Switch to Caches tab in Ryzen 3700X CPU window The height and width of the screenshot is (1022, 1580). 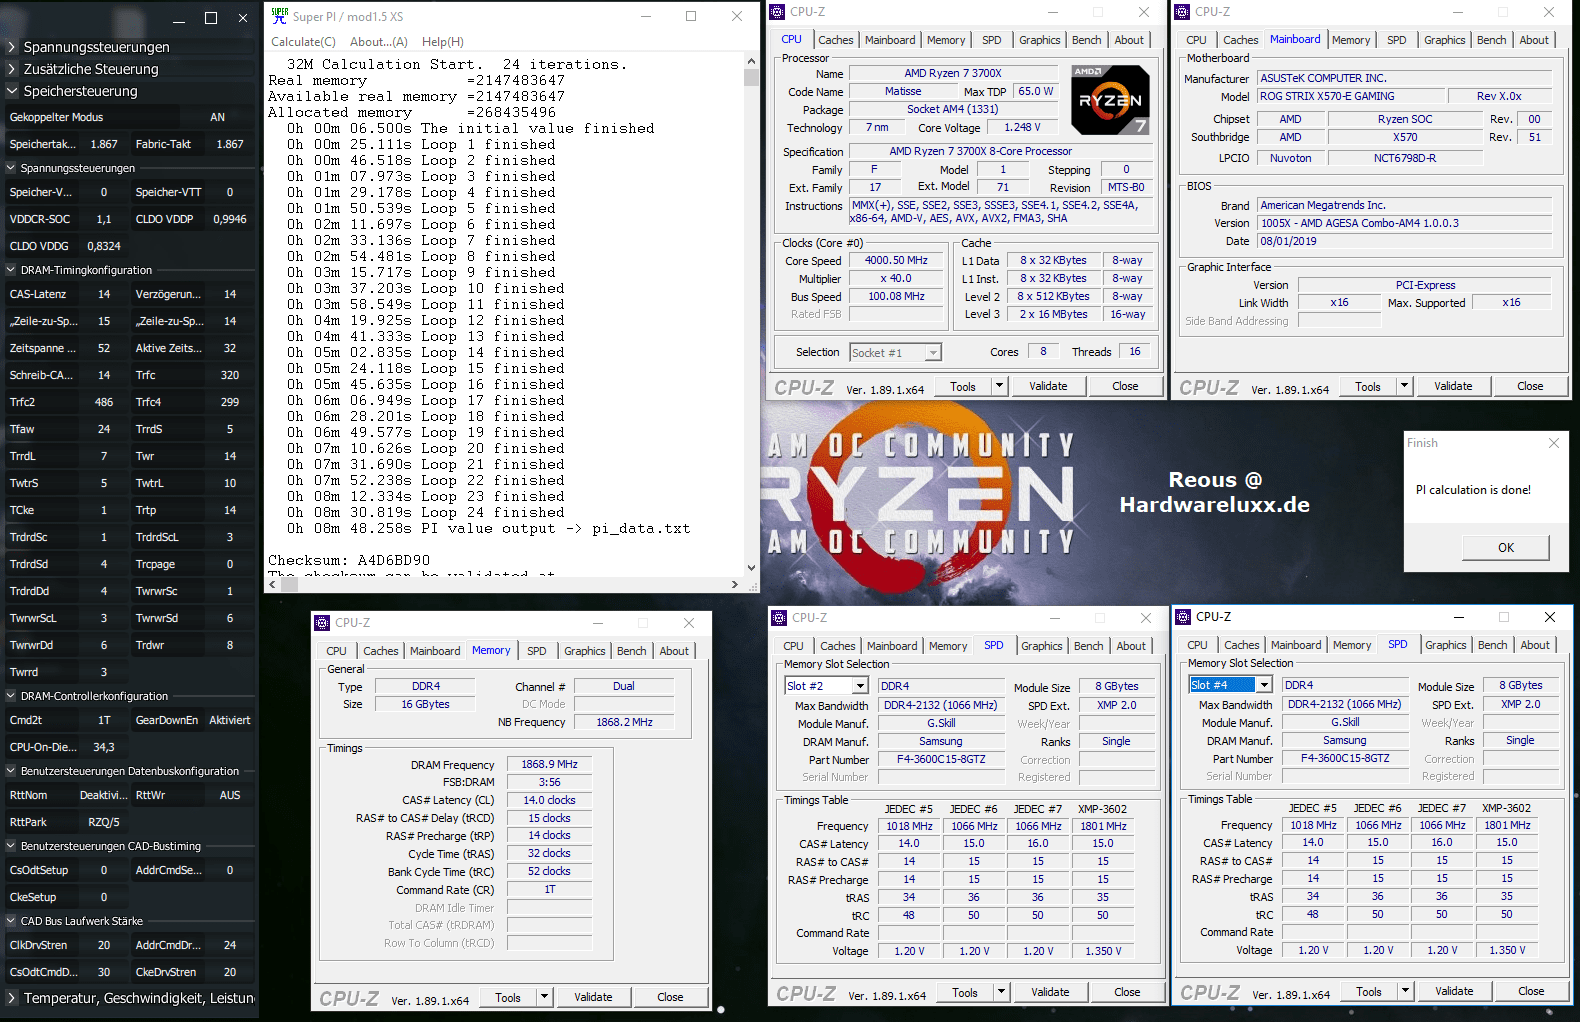[x=835, y=40]
